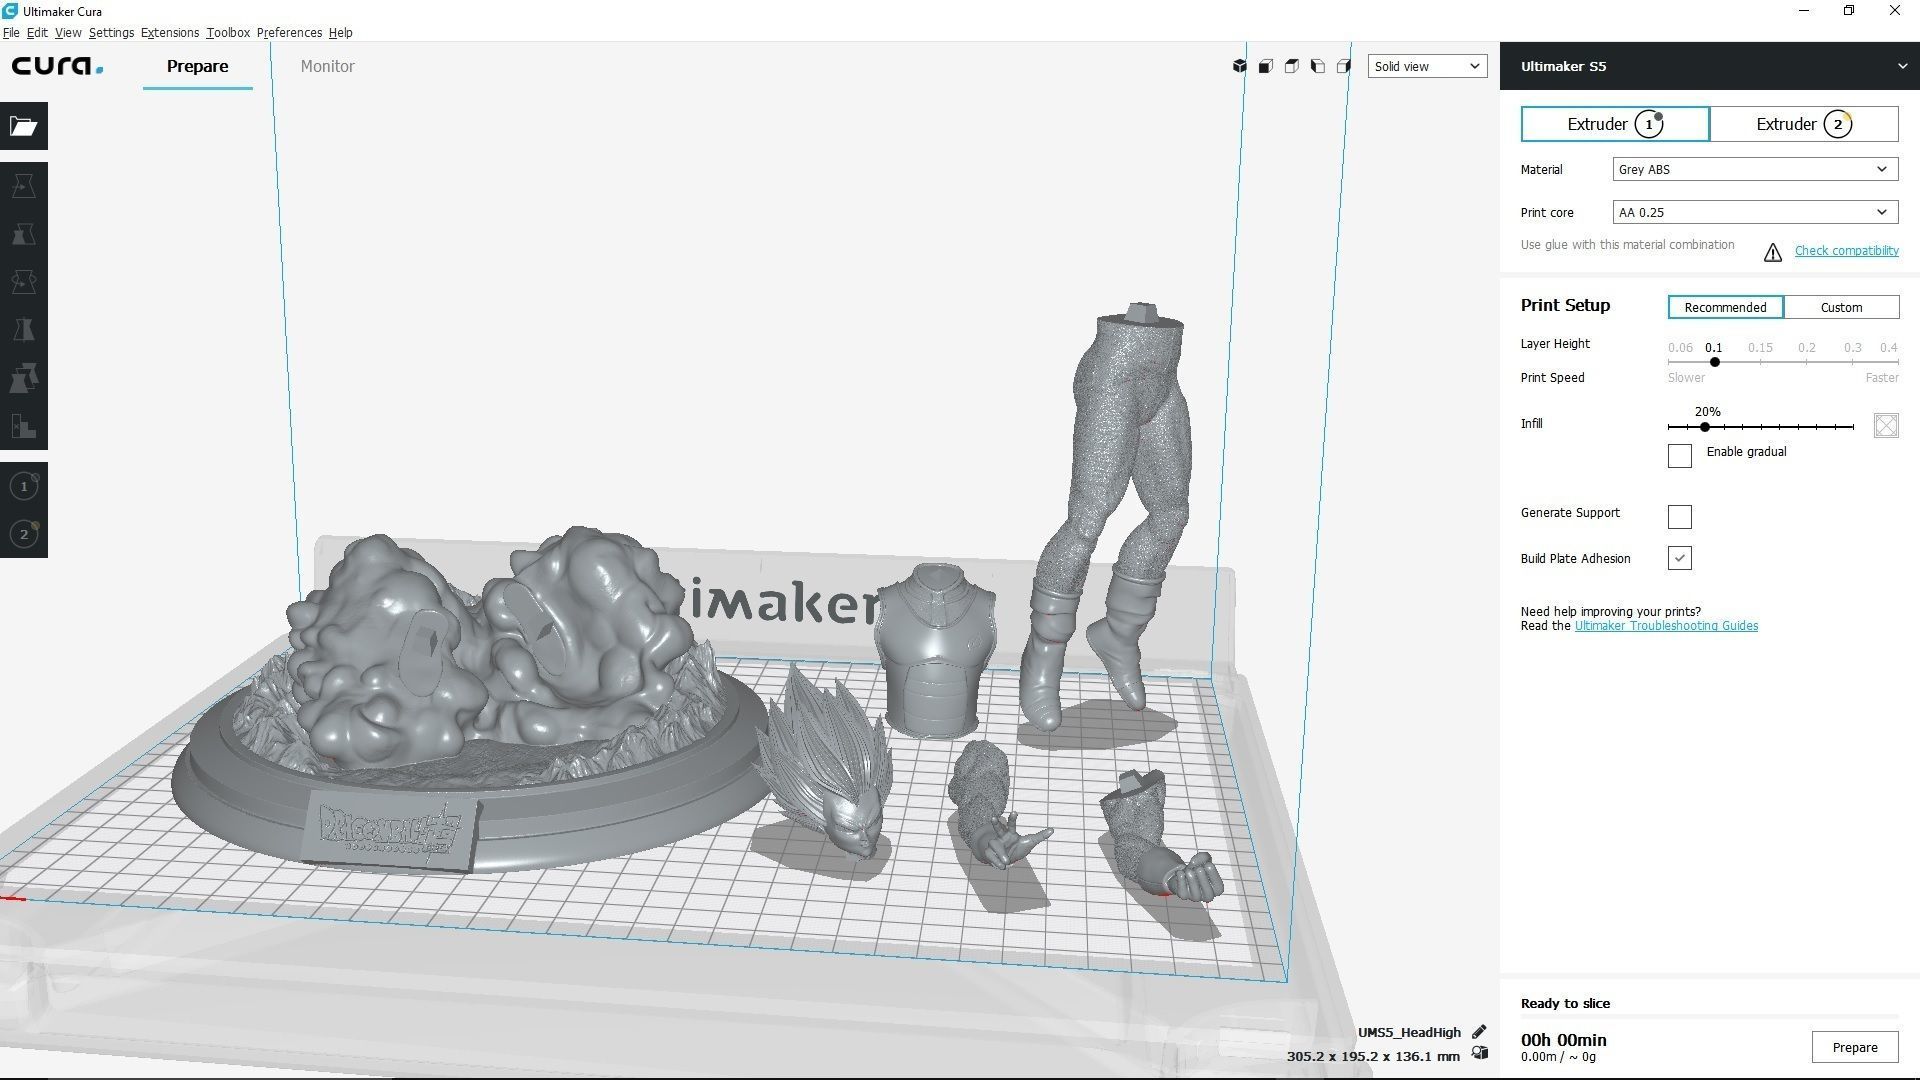Open the Solid view mode dropdown
Screen dimensions: 1920x1080
(1427, 66)
